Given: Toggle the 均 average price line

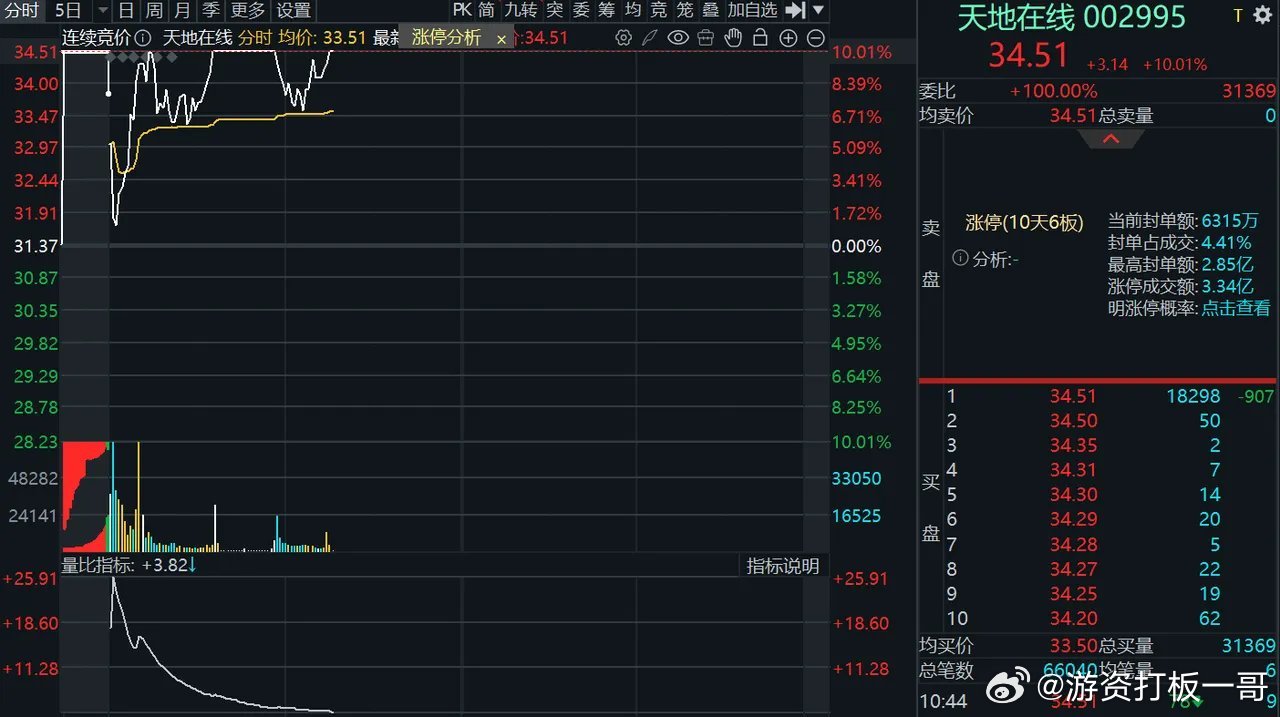Looking at the screenshot, I should click(x=633, y=10).
